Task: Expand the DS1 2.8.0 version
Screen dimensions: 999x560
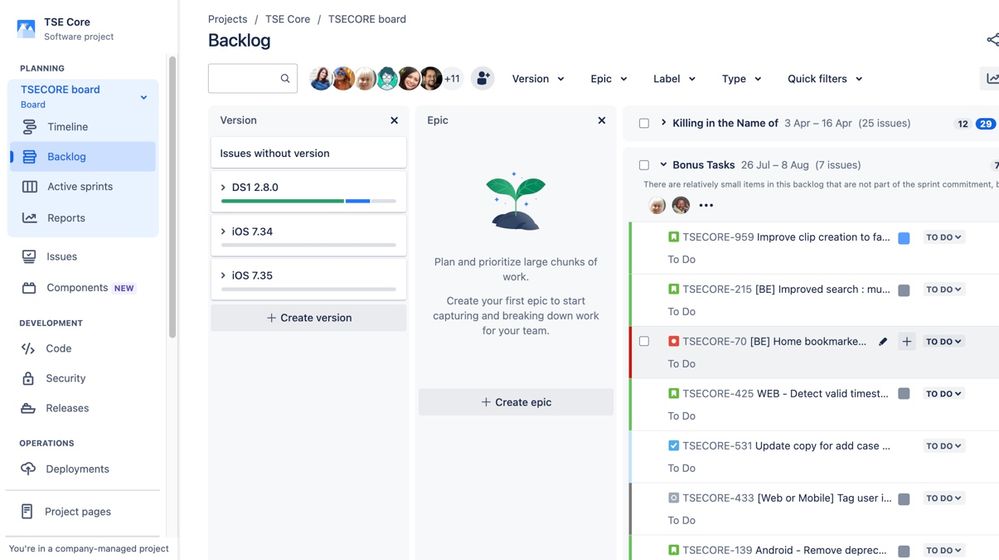Action: point(223,187)
